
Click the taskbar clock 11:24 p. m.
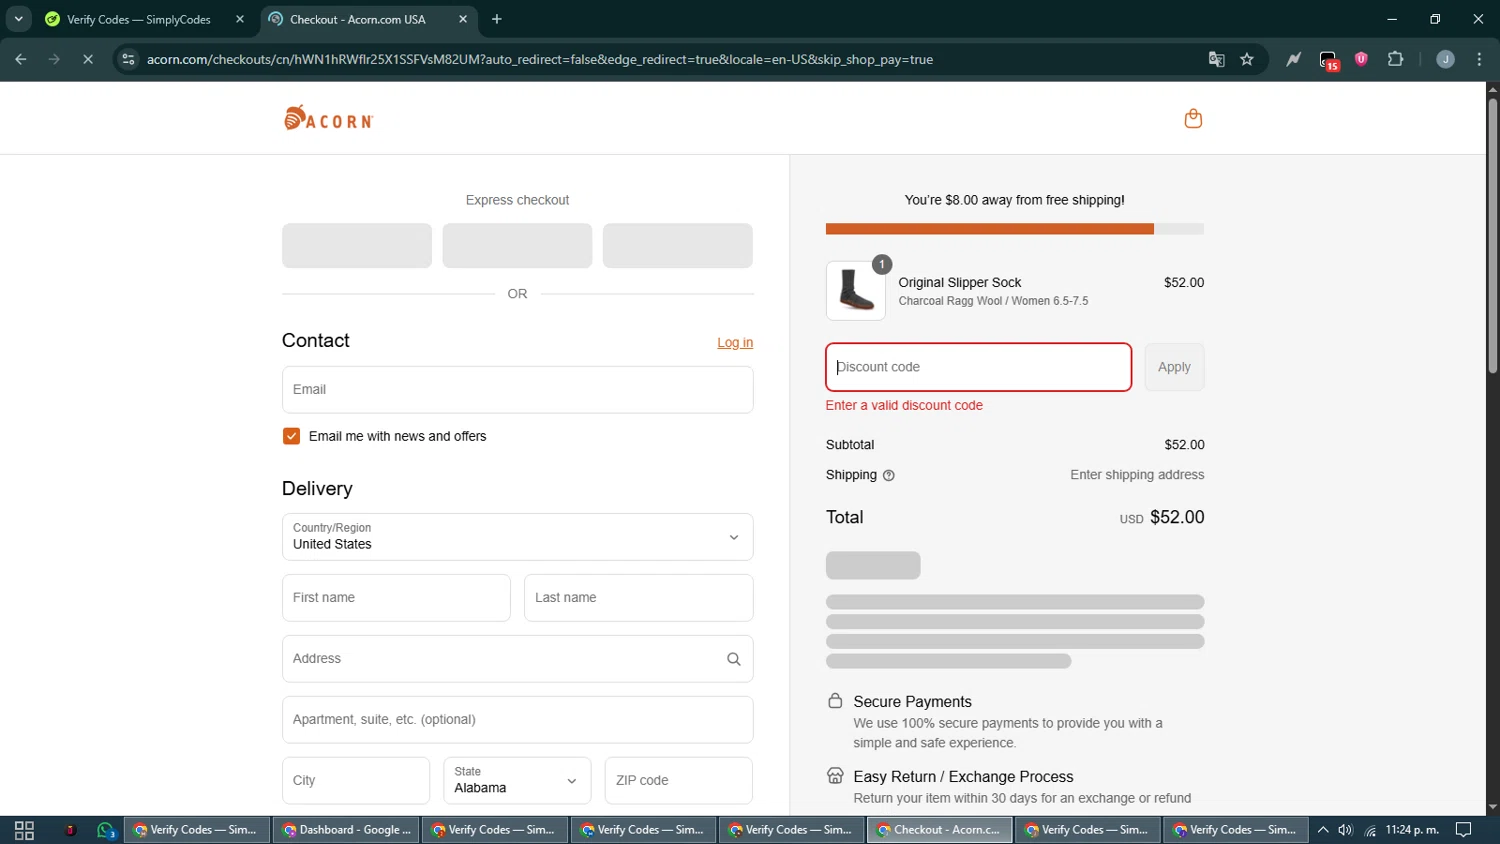1412,830
